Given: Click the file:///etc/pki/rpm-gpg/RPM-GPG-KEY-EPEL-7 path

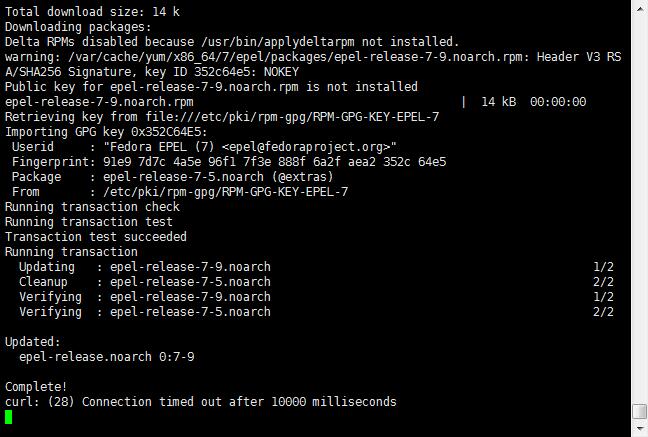Looking at the screenshot, I should pos(292,117).
